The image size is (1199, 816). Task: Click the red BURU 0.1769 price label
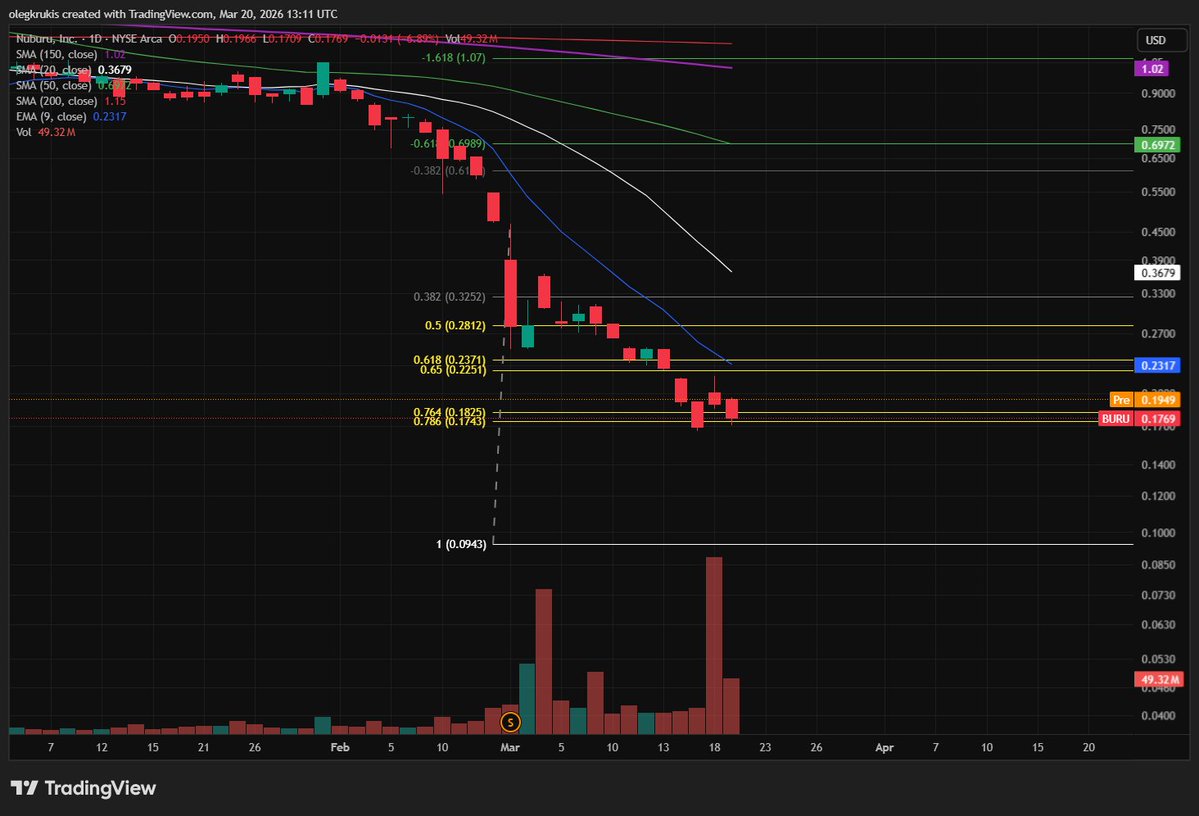coord(1139,418)
